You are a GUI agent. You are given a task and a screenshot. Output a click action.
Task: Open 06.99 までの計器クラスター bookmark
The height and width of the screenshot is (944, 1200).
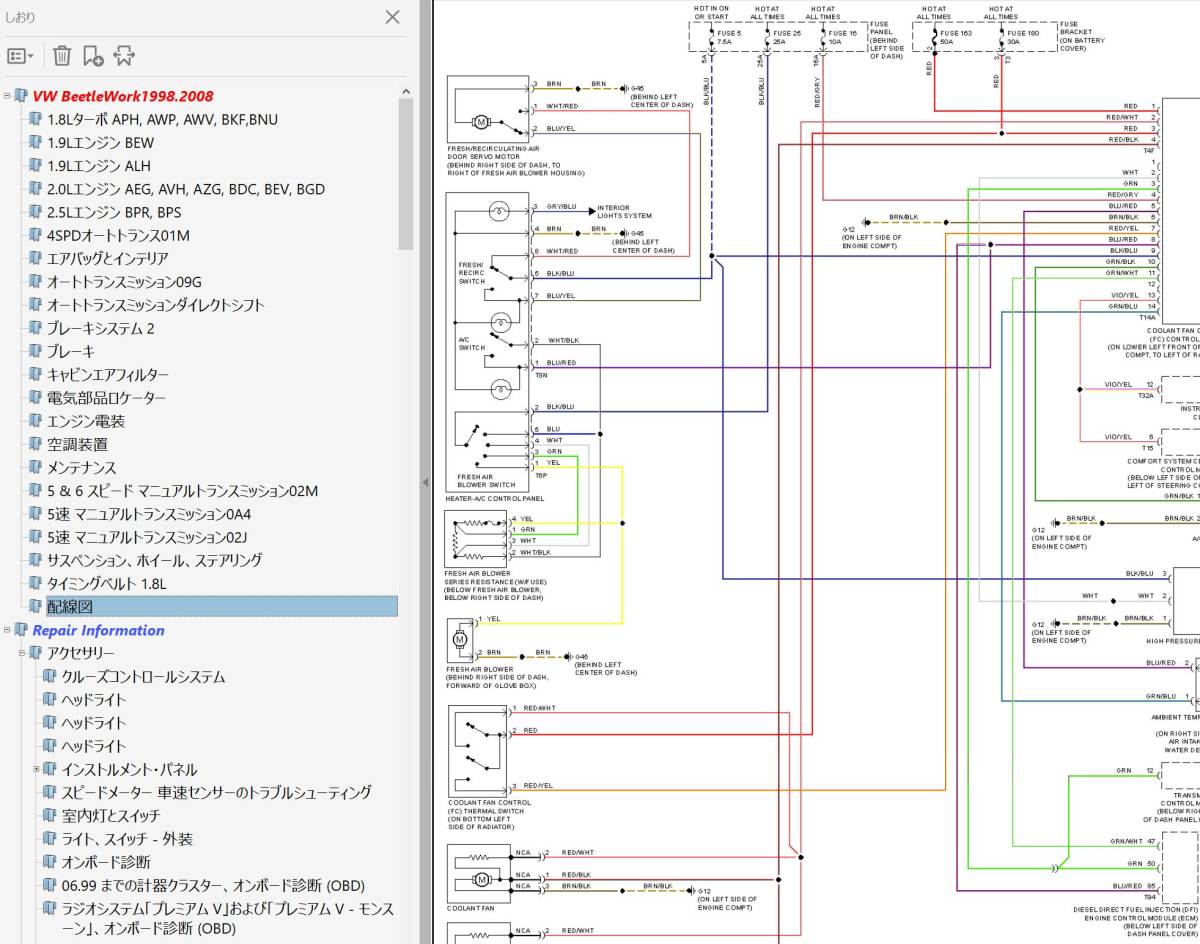coord(212,885)
